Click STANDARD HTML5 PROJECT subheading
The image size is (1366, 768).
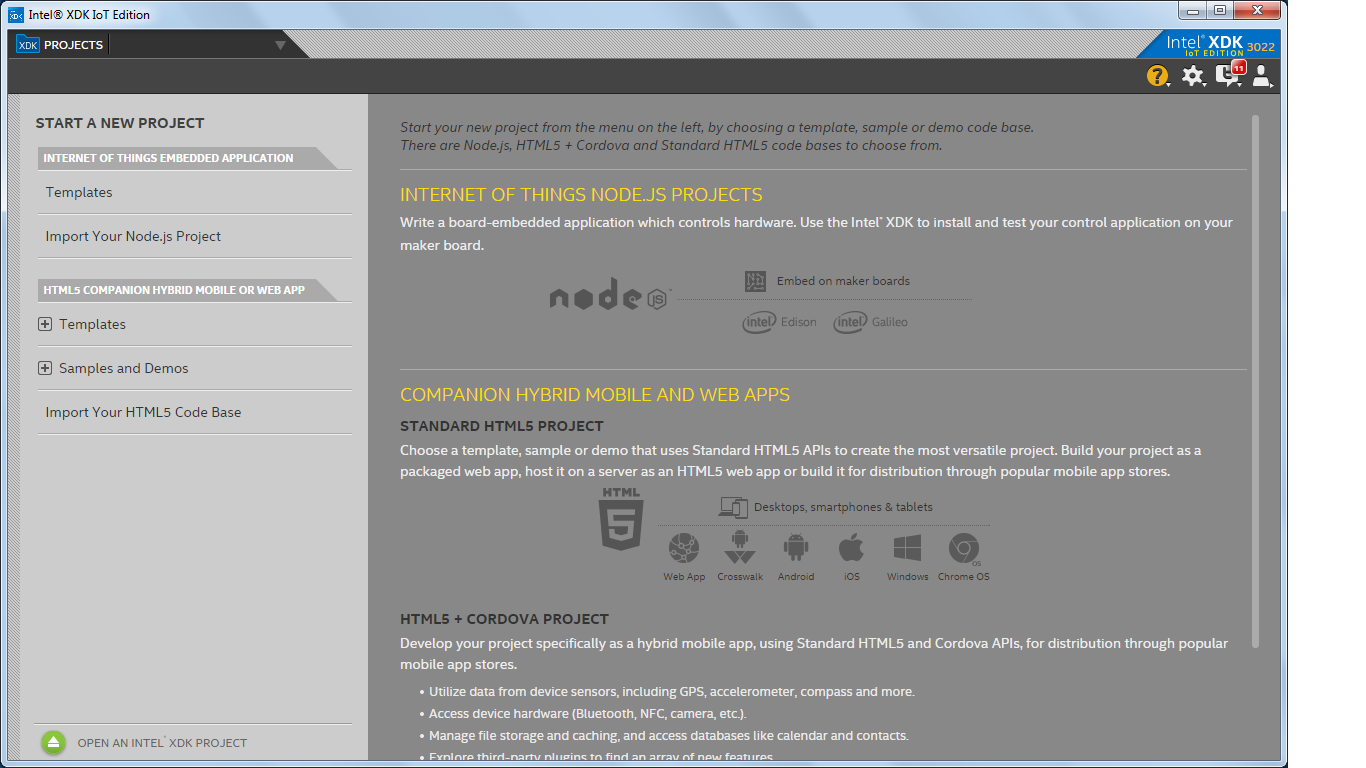click(x=502, y=426)
